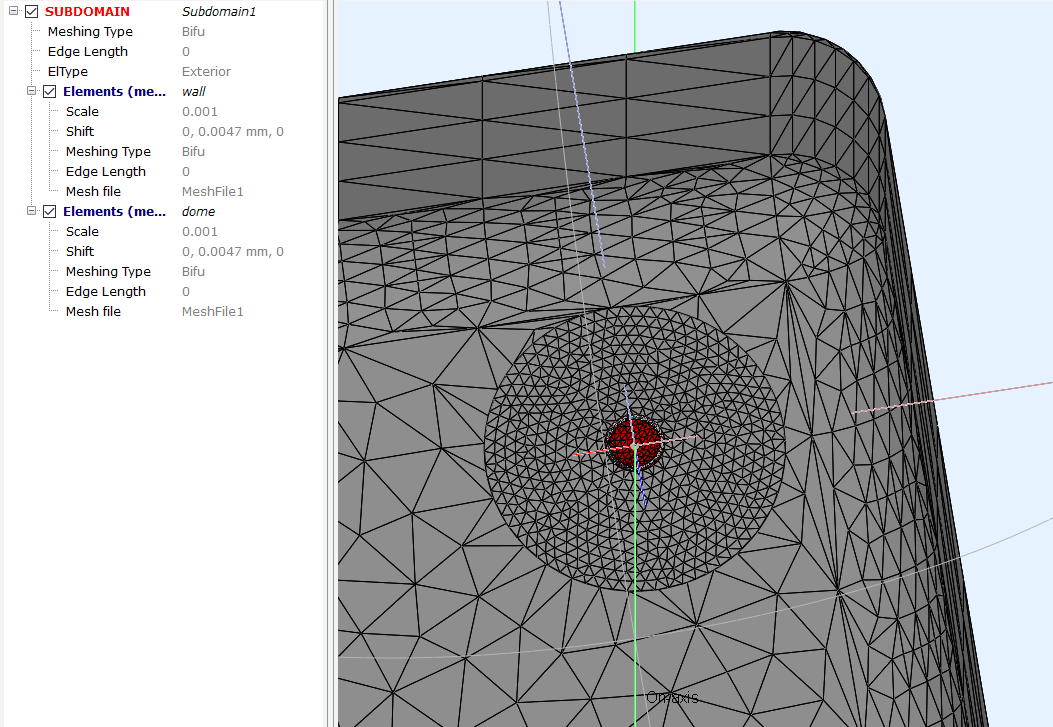Screen dimensions: 1053x727
Task: Click the SUBDOMAIN Bifu meshing value
Action: tap(193, 32)
